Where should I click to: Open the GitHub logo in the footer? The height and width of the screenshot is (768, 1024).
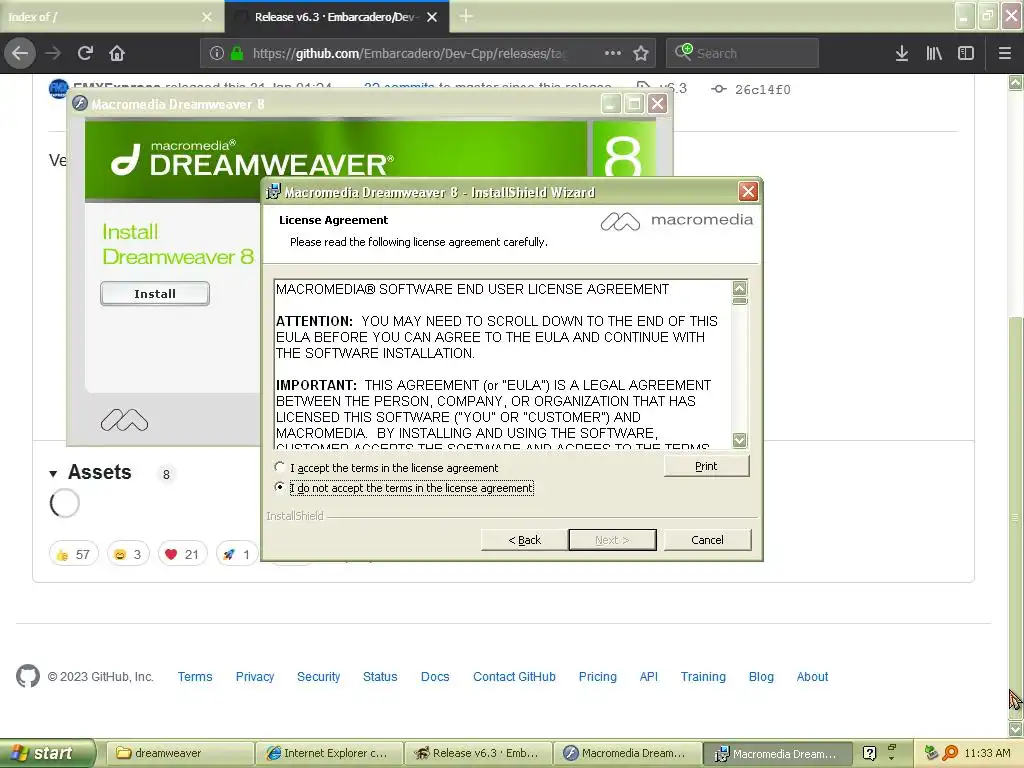tap(28, 676)
